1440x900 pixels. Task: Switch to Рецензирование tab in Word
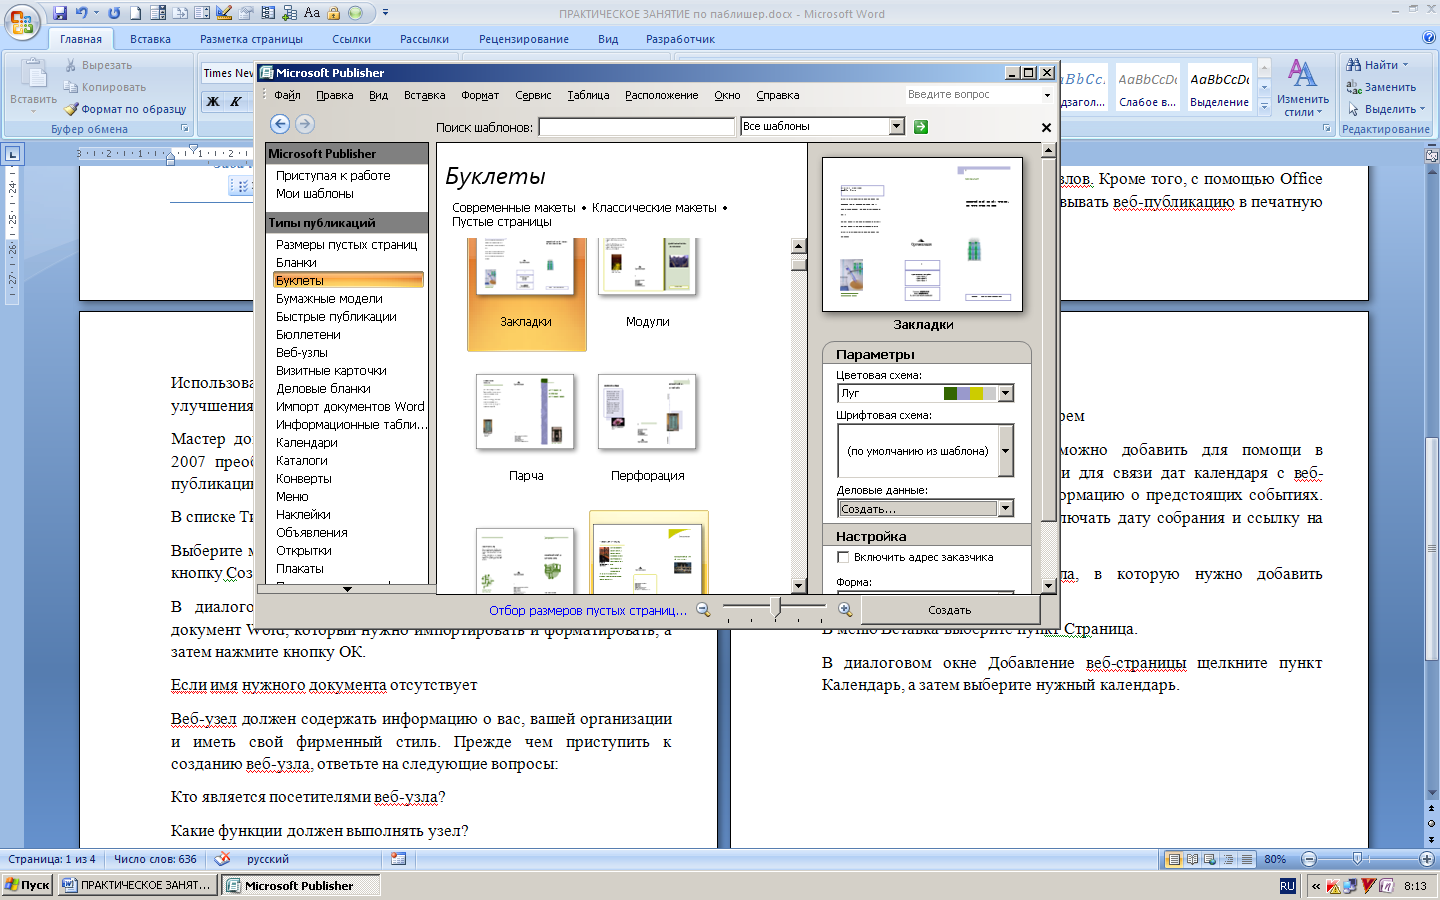click(x=524, y=39)
